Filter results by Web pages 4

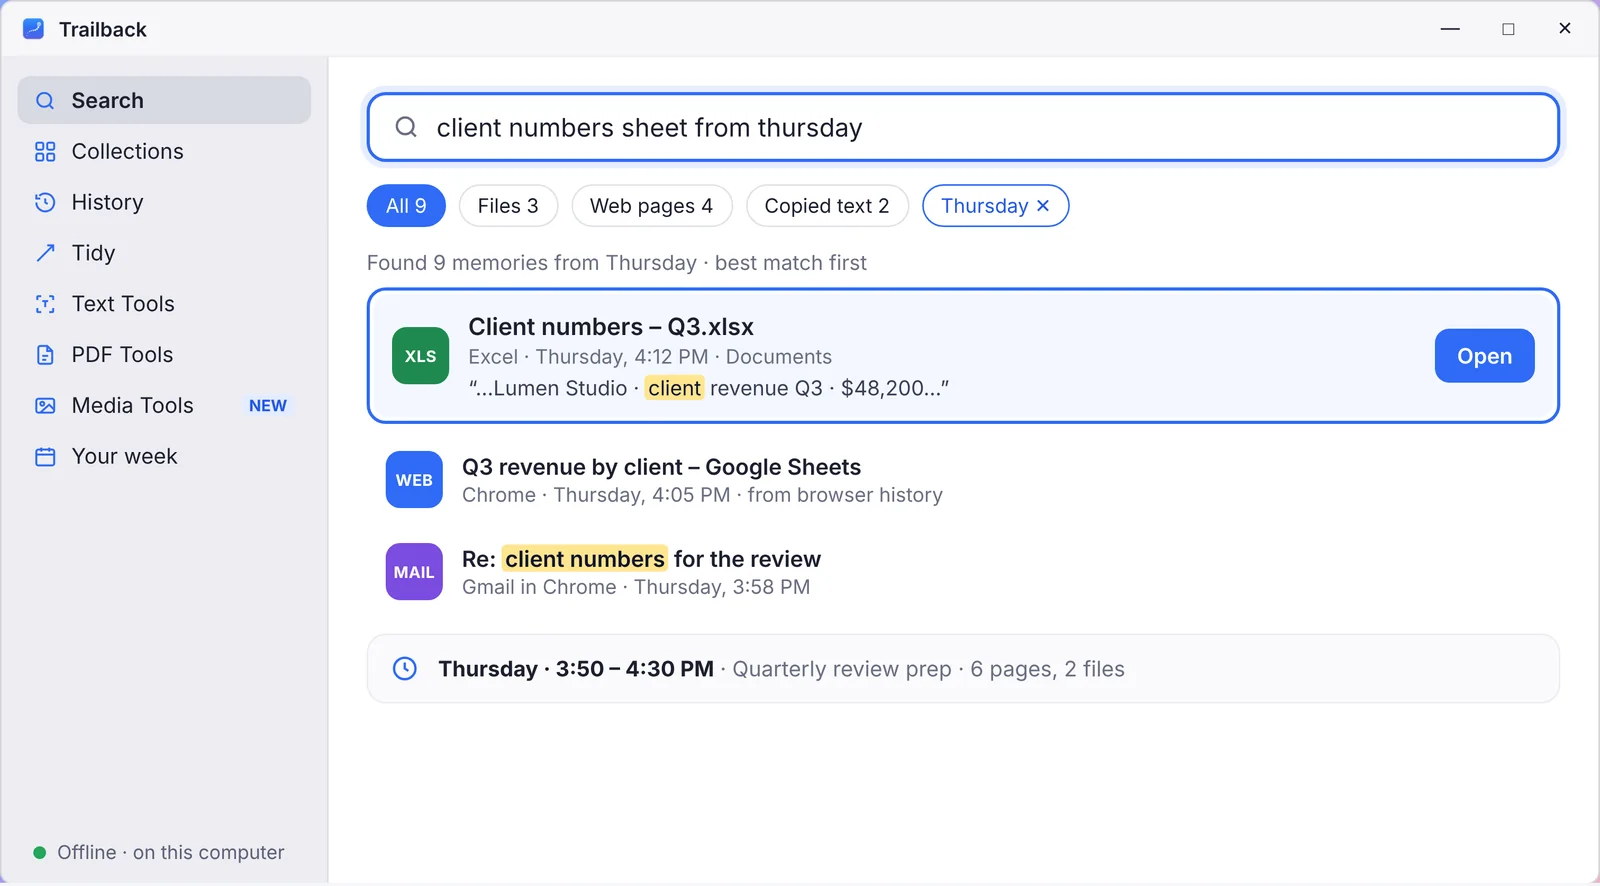[652, 206]
